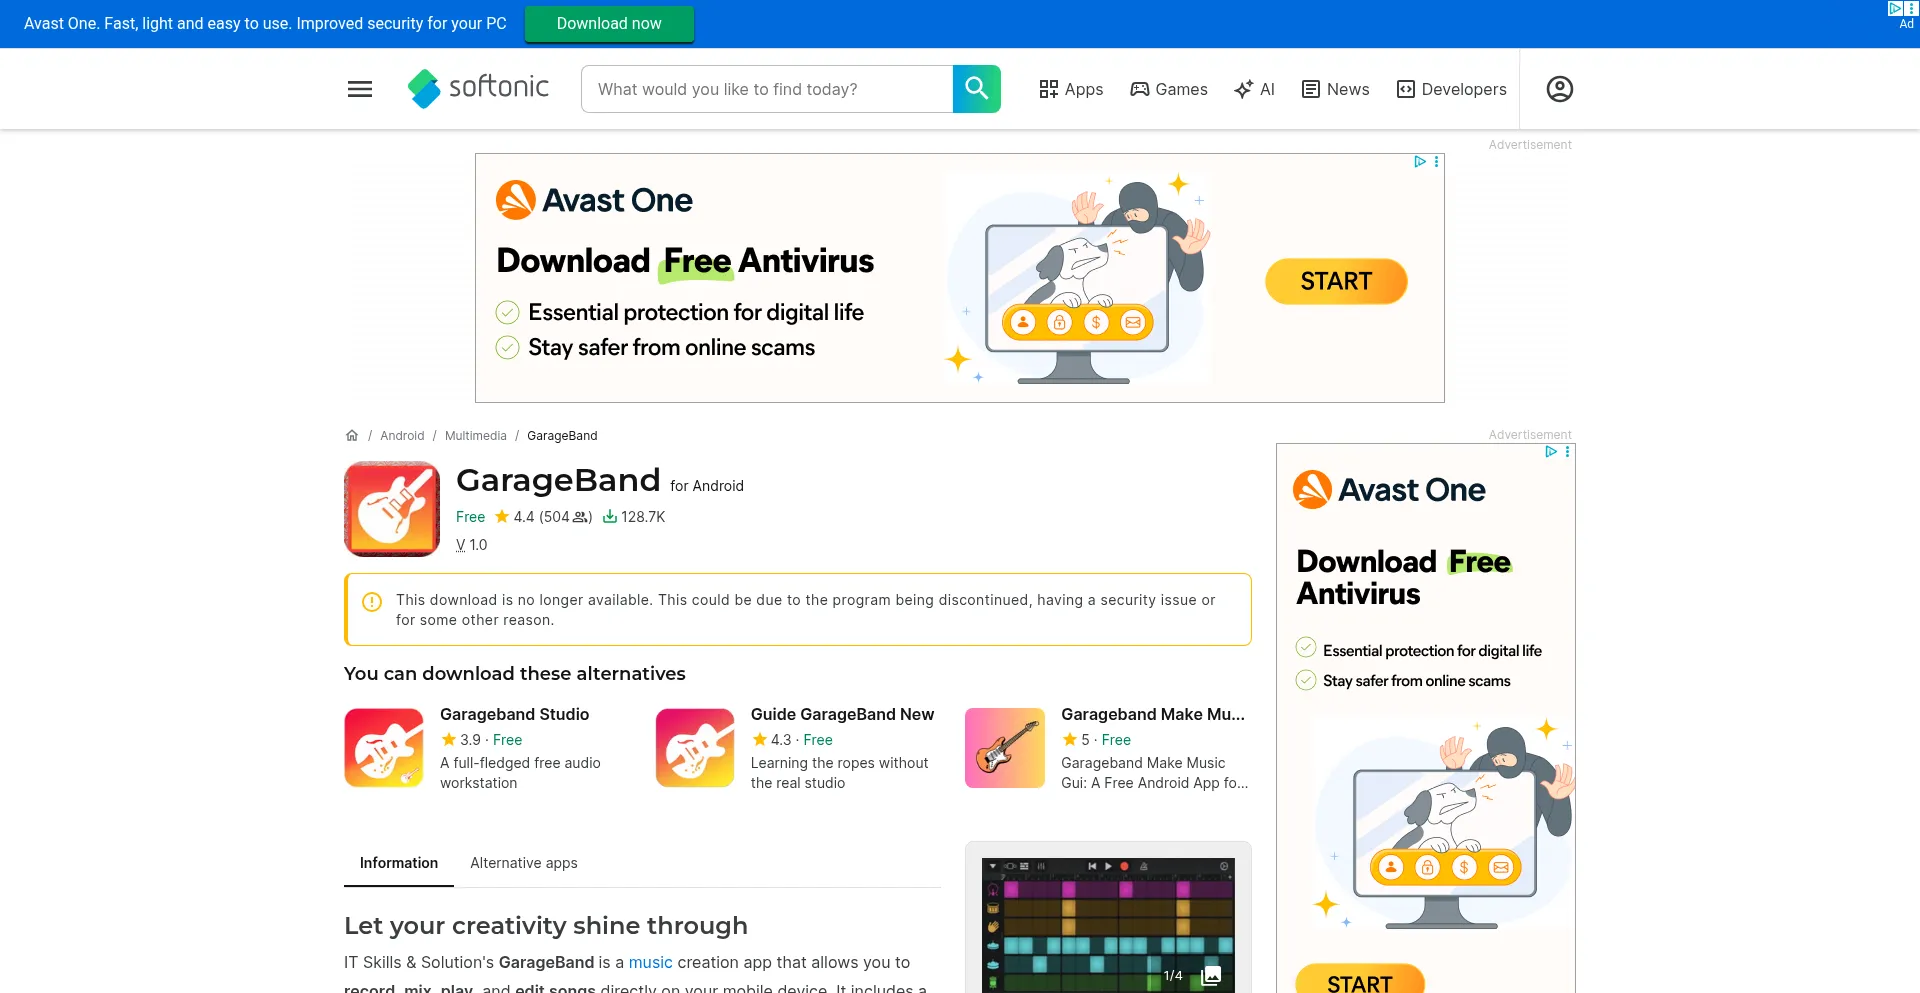Open the Games menu
Image resolution: width=1920 pixels, height=993 pixels.
1169,89
